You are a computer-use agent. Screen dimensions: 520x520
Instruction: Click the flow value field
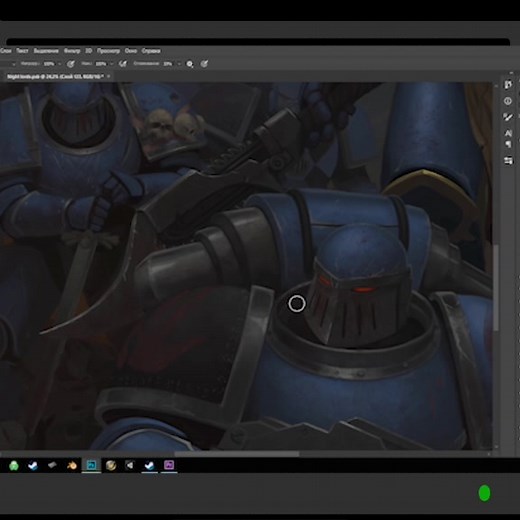click(101, 64)
